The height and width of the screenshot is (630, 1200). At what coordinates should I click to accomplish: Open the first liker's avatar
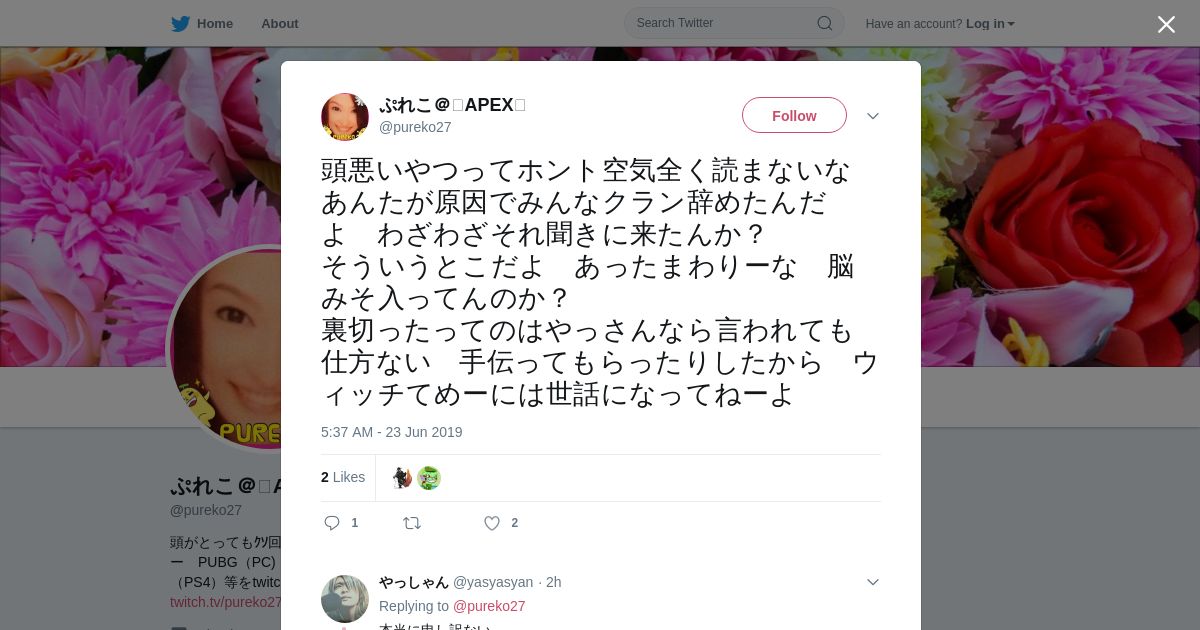pos(402,478)
